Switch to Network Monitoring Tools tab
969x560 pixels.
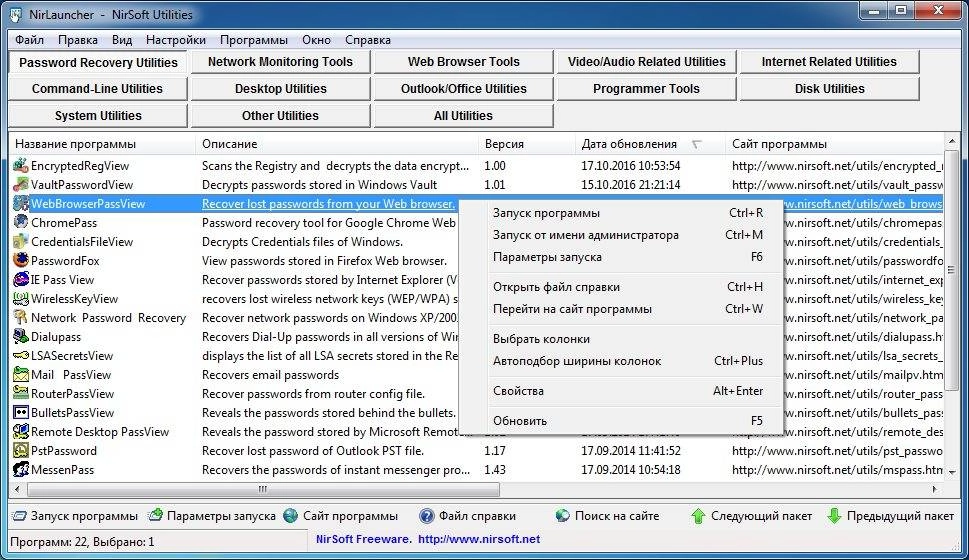(x=280, y=62)
